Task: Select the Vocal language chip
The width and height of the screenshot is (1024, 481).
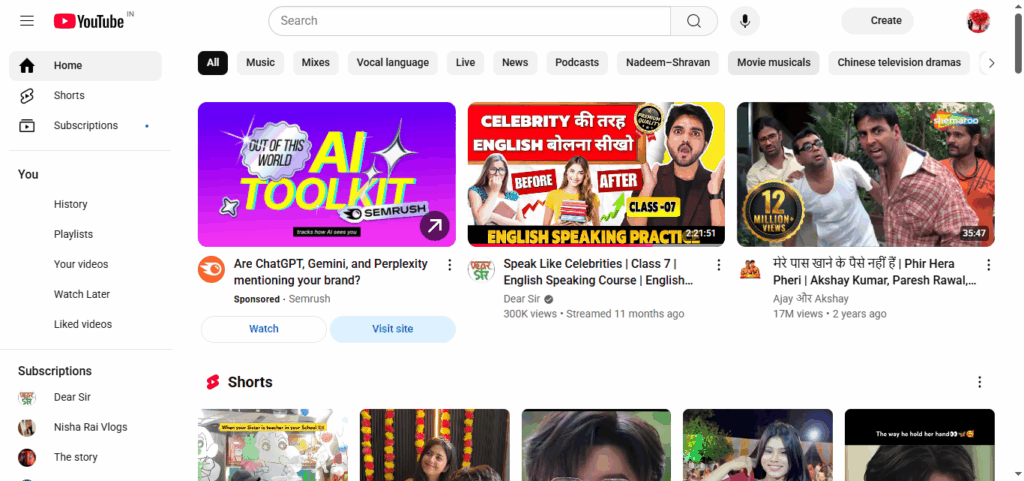Action: pyautogui.click(x=392, y=63)
